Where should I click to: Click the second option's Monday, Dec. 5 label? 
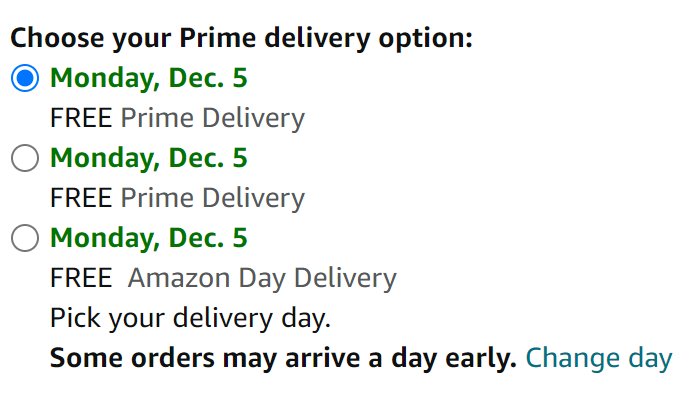point(149,158)
